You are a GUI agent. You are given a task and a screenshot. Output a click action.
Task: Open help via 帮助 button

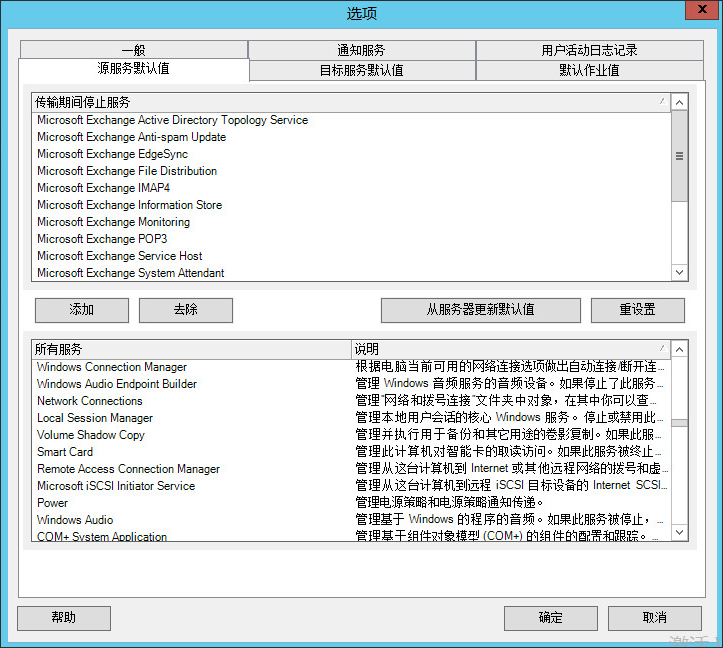coord(63,618)
